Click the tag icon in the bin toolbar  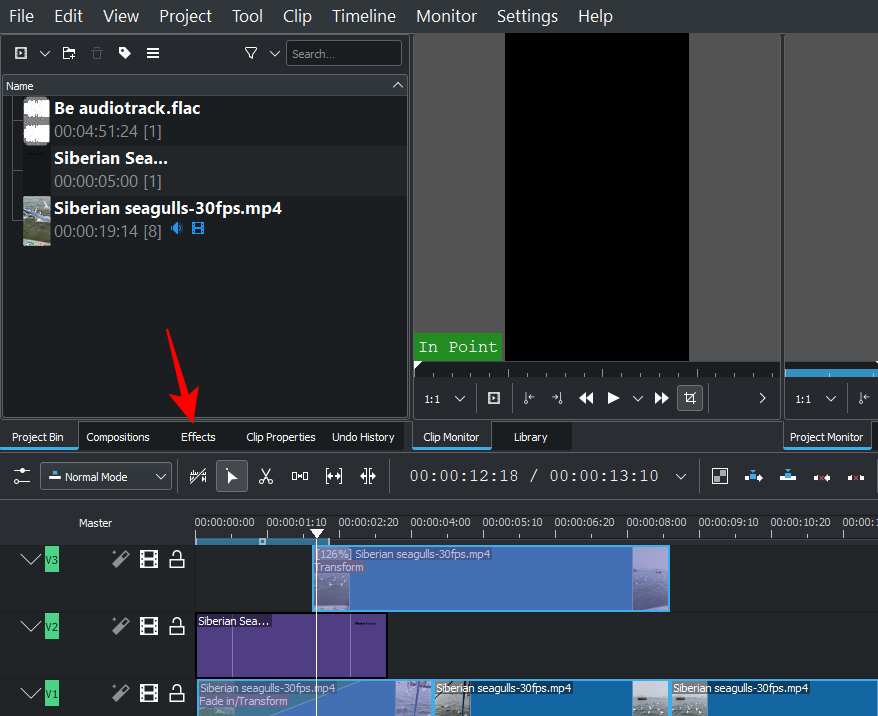[x=125, y=53]
